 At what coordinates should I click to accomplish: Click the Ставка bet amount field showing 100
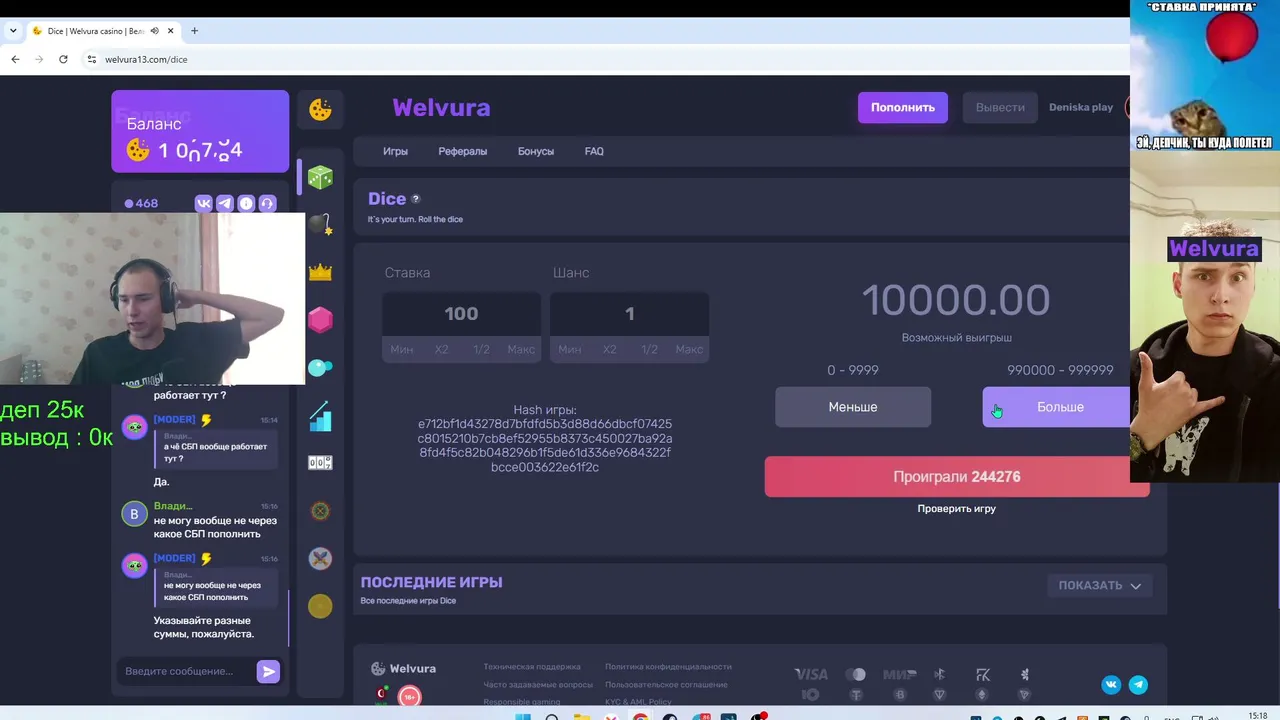(x=461, y=314)
